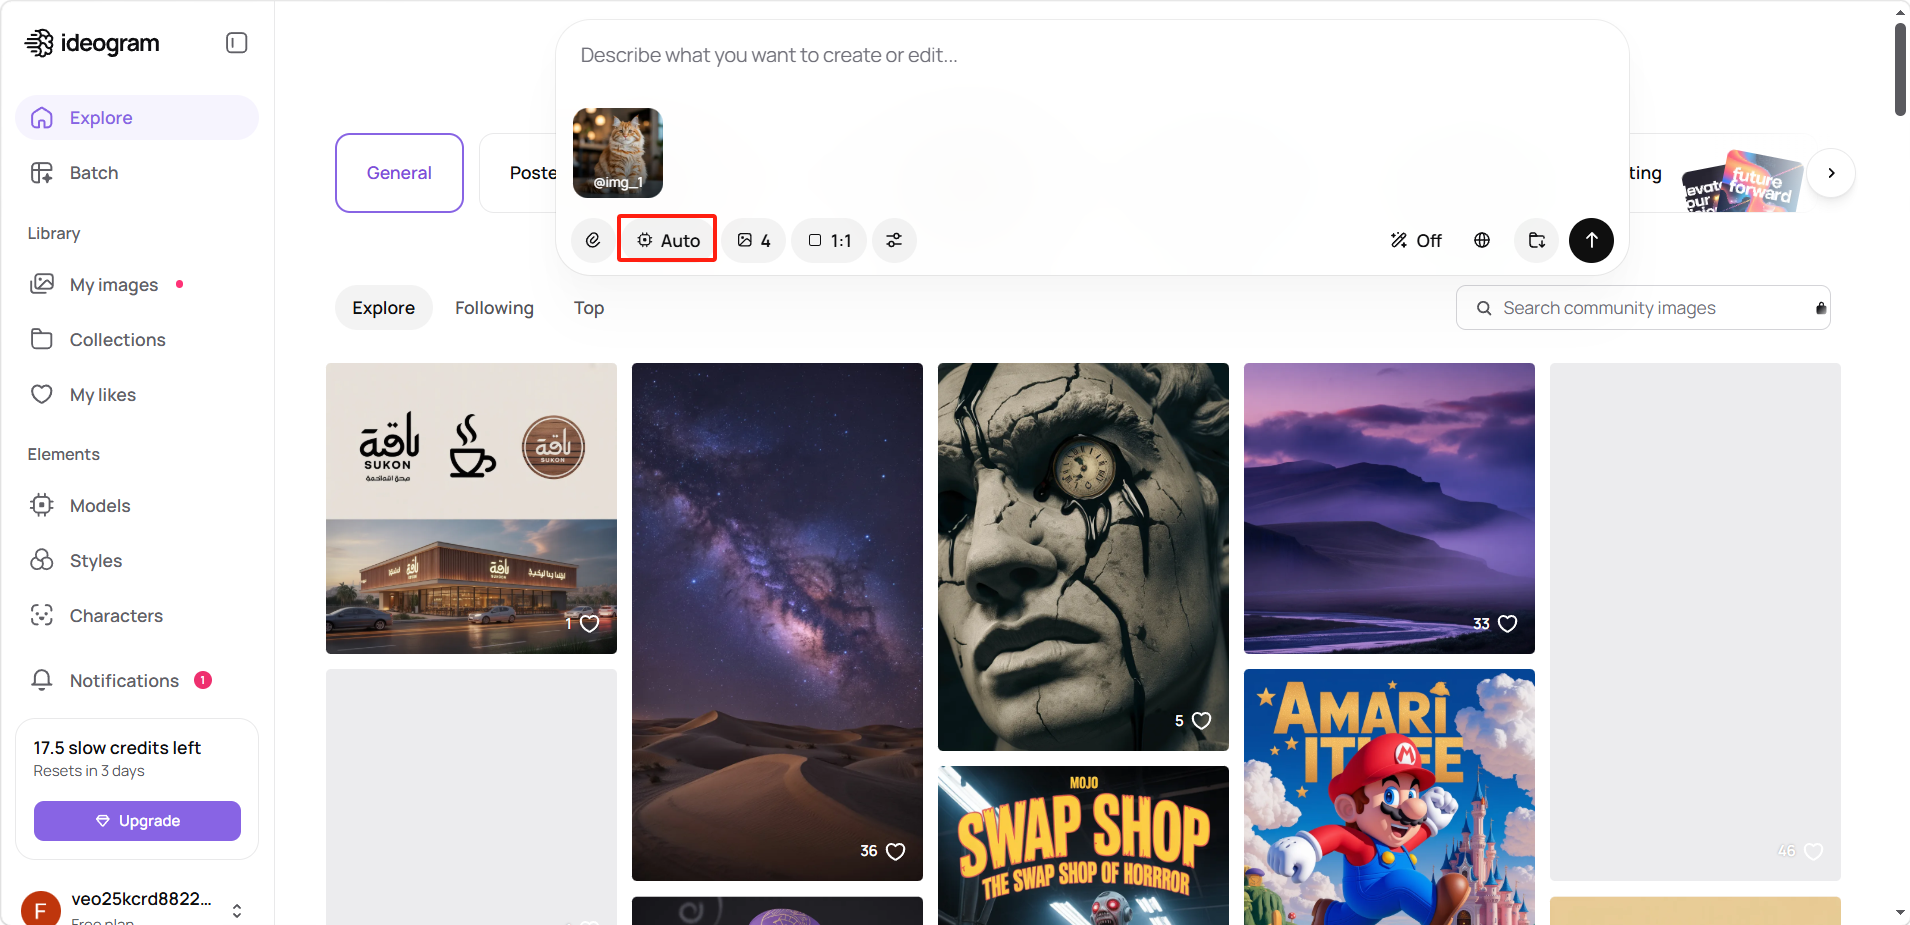This screenshot has width=1910, height=925.
Task: Like the purple mountain landscape image
Action: click(1508, 624)
